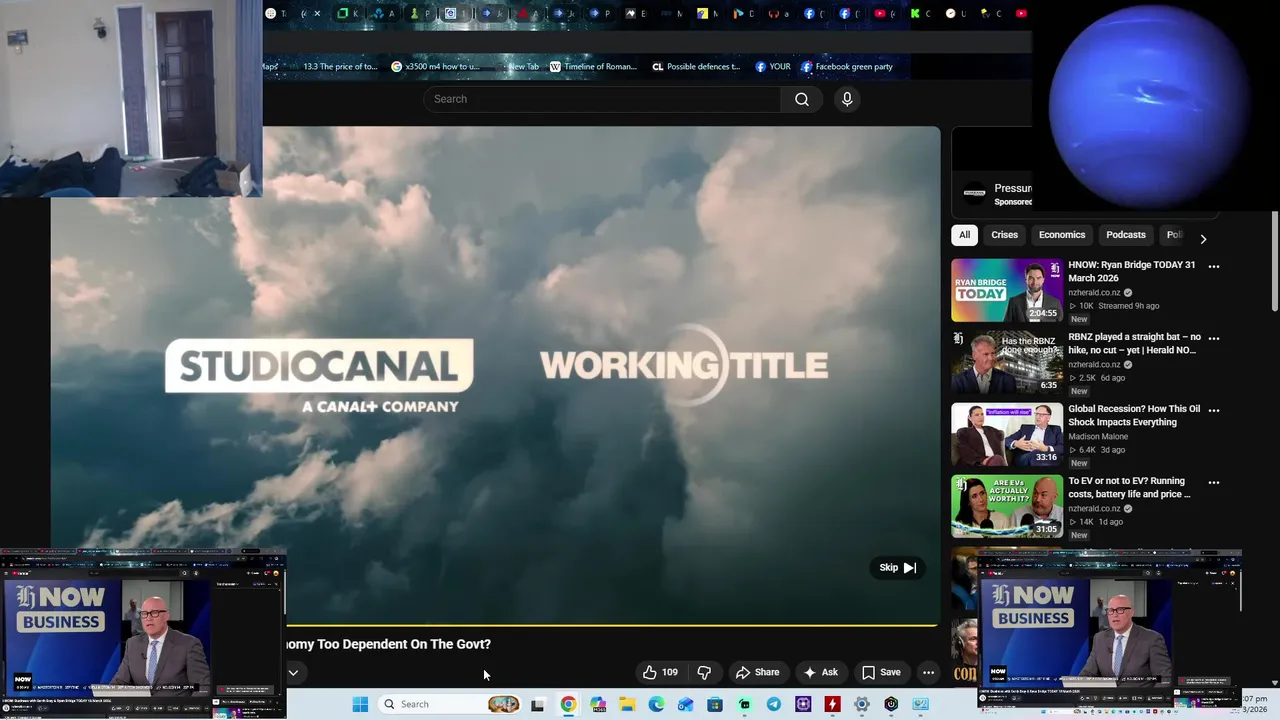Open options menu for To EV or not video
Screen dimensions: 1280x720
[x=1213, y=483]
